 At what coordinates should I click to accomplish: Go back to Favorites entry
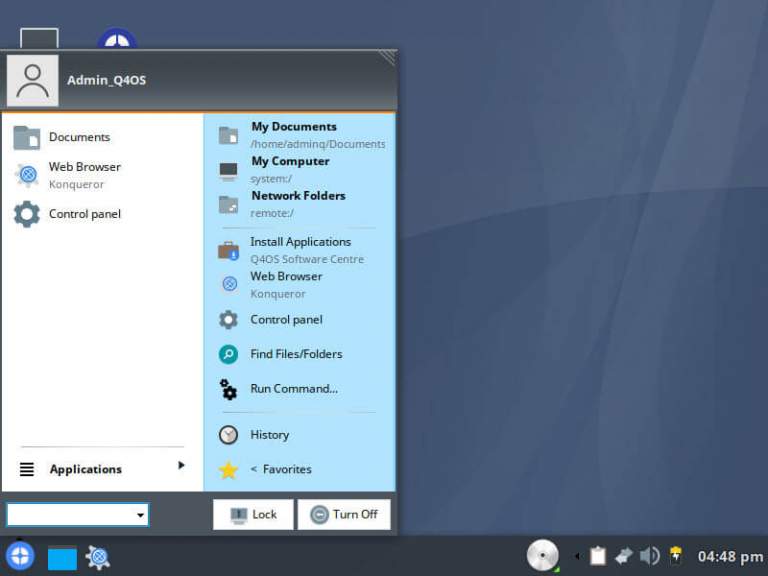click(299, 469)
